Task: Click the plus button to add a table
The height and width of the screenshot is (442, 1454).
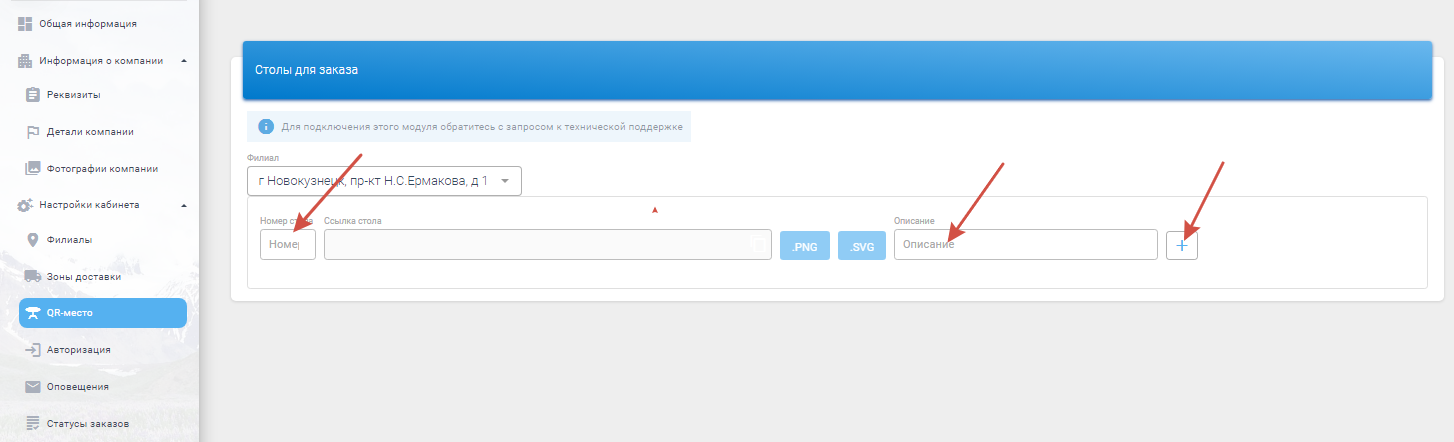Action: point(1181,245)
